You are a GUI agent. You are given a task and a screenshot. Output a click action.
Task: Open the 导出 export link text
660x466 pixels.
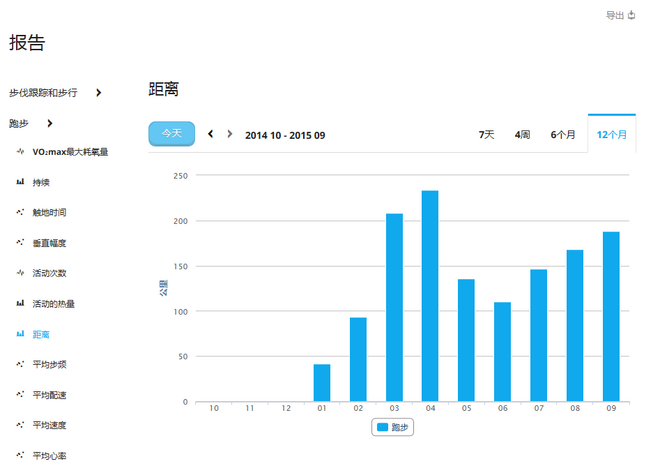tap(615, 16)
